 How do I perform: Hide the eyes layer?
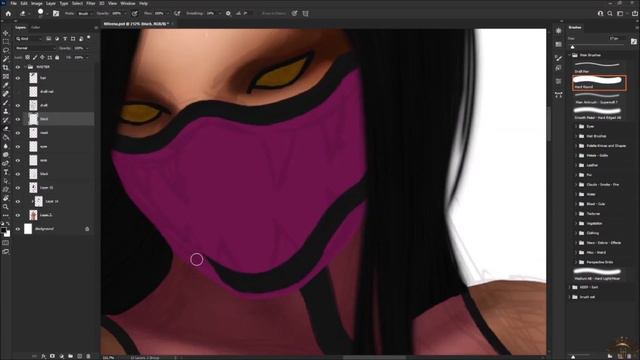click(18, 147)
